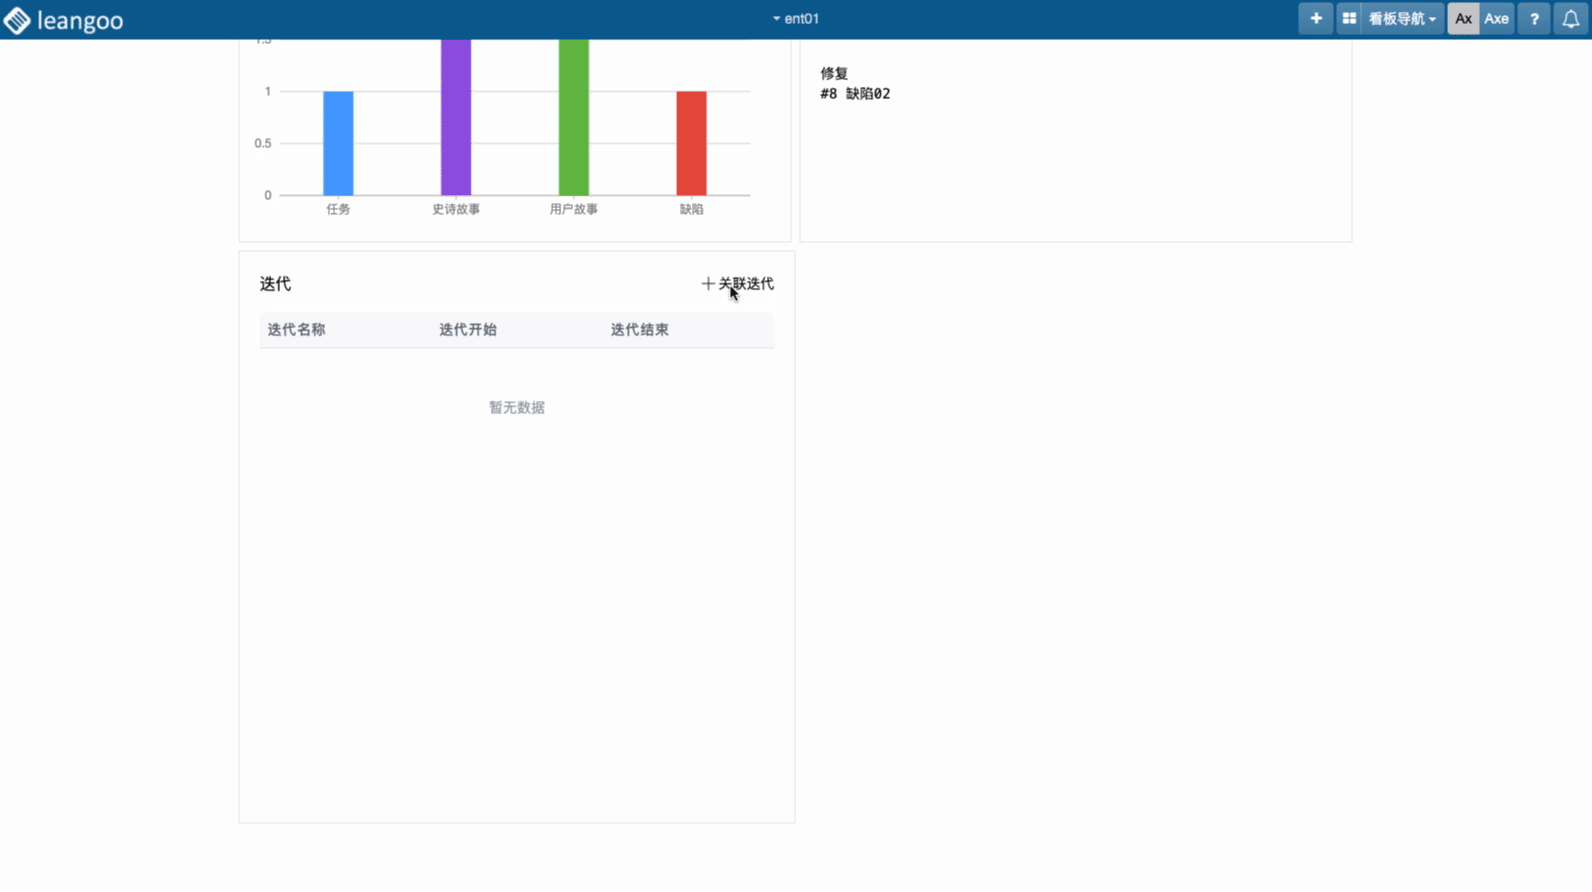Viewport: 1592px width, 892px height.
Task: Open the #8 缺陷02 card link
Action: tap(855, 94)
